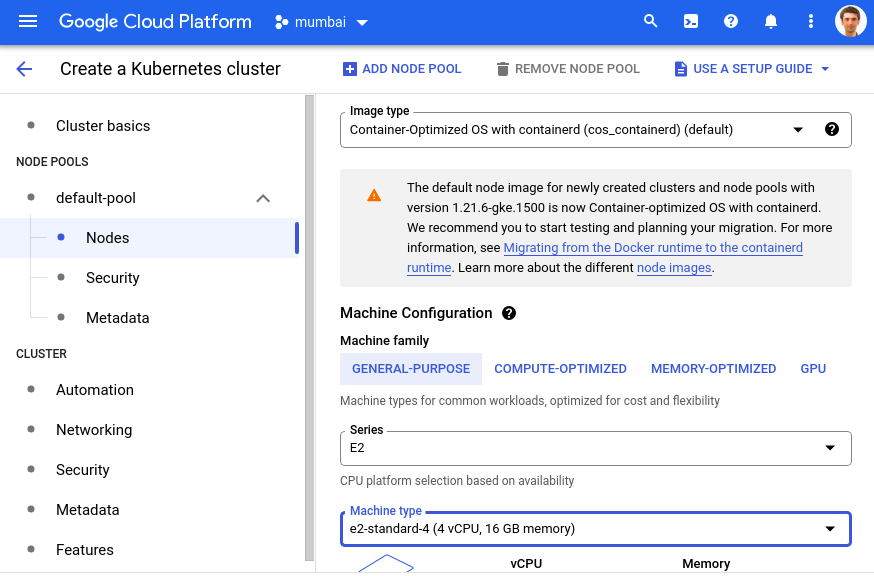The height and width of the screenshot is (576, 874).
Task: Open Cluster basics section
Action: [x=103, y=126]
